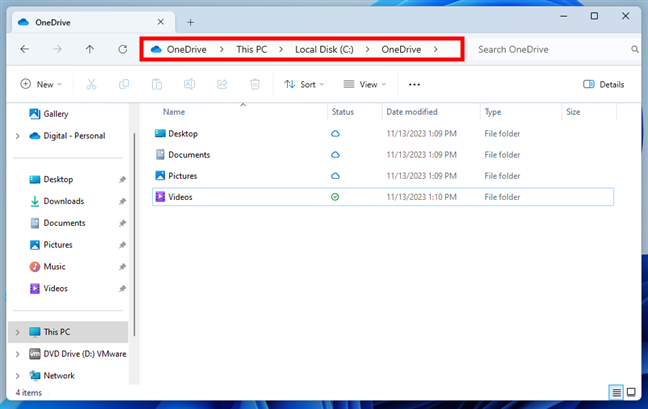Click pin icon next to Music

[x=122, y=266]
